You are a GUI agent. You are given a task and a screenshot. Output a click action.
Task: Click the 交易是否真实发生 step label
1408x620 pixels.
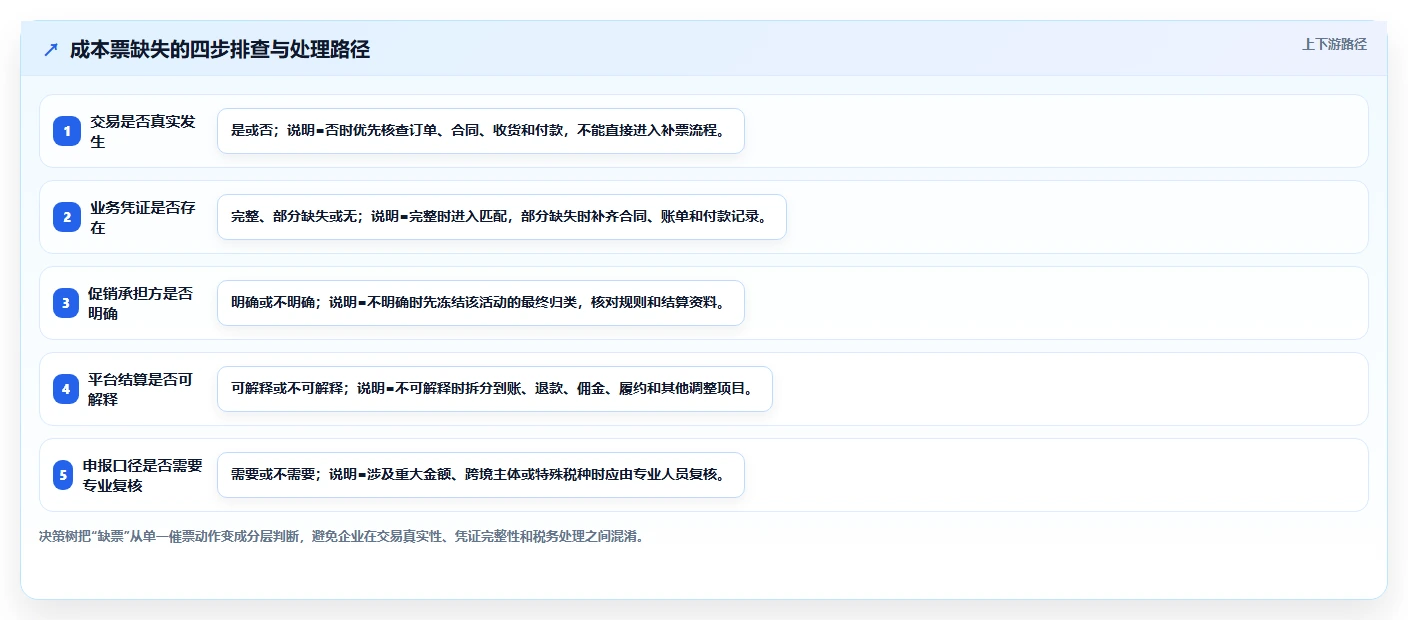tap(143, 131)
